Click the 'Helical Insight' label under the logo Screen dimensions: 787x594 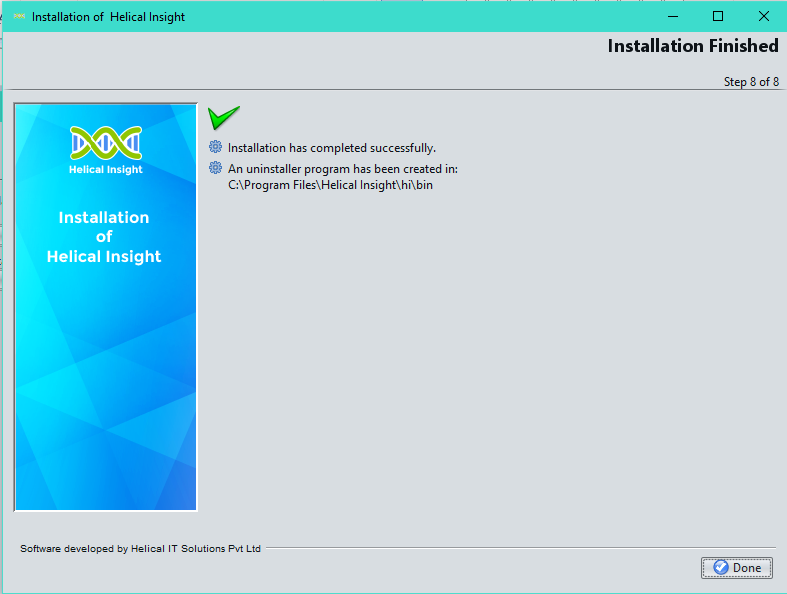click(x=106, y=170)
